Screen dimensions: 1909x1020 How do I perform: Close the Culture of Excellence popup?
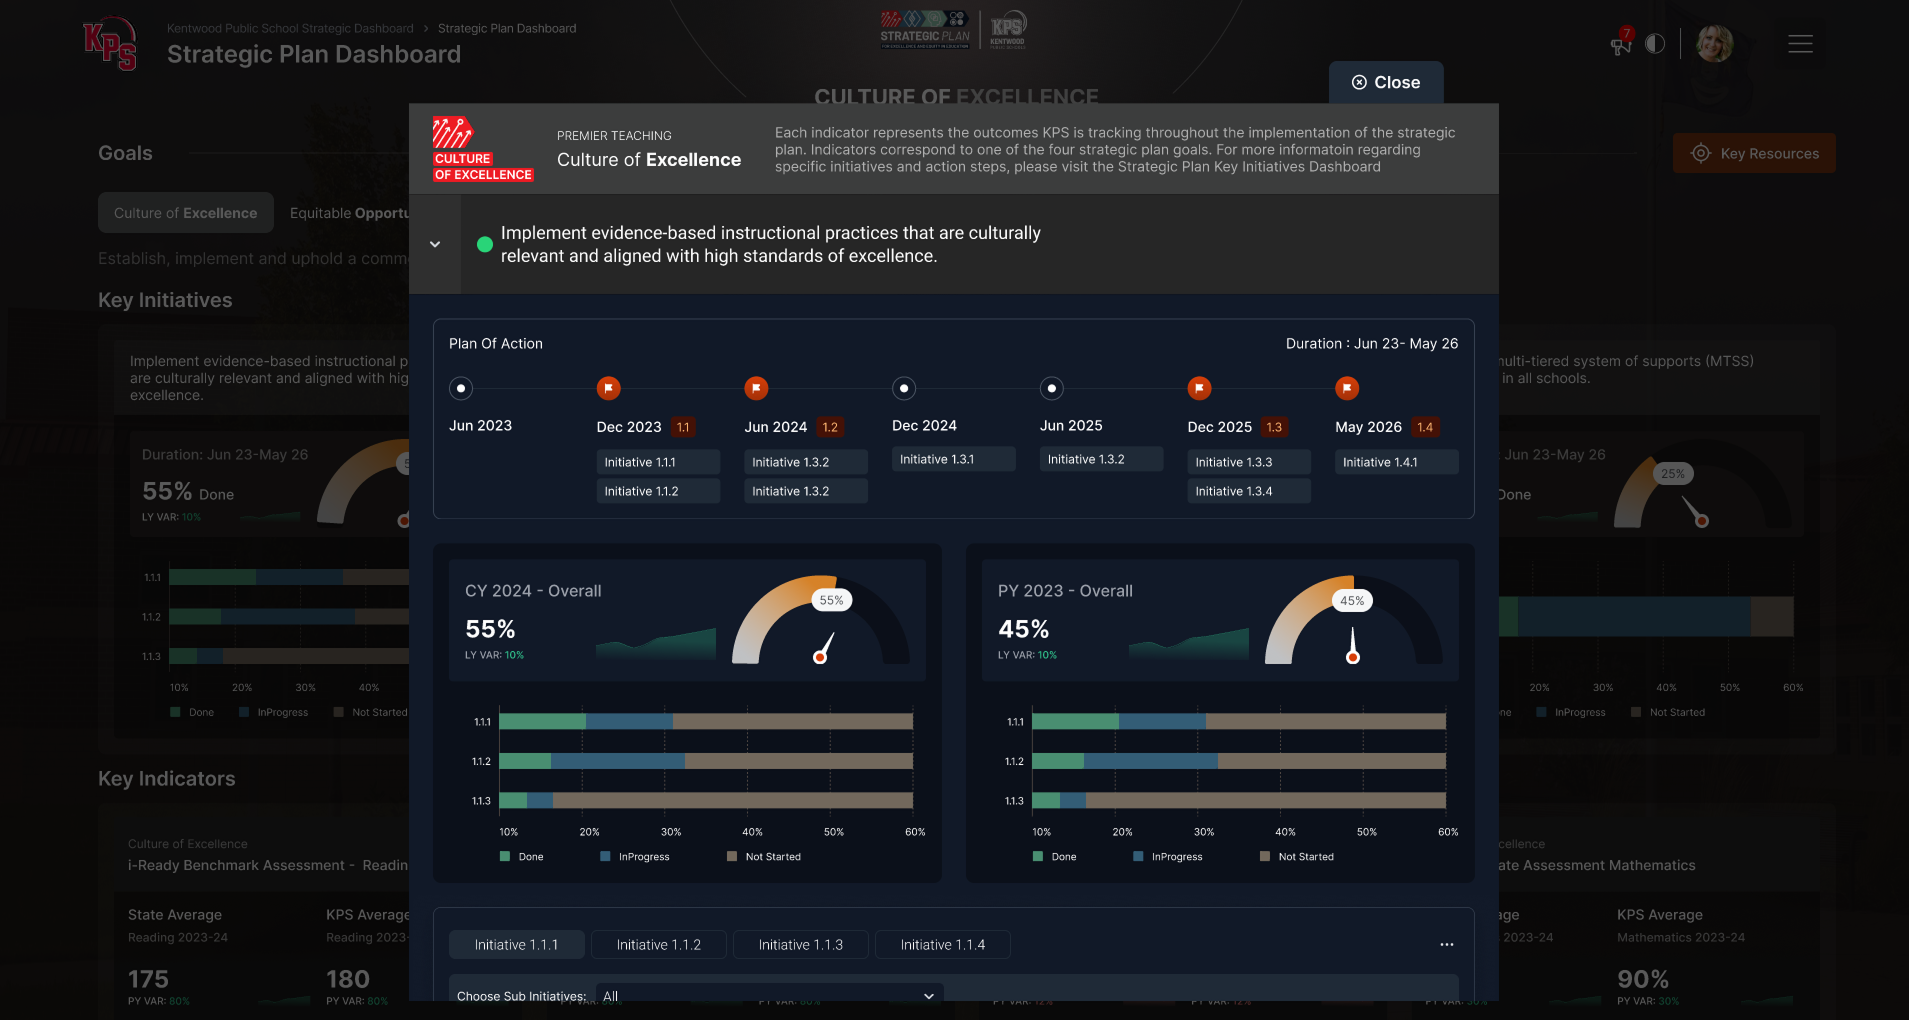point(1386,82)
